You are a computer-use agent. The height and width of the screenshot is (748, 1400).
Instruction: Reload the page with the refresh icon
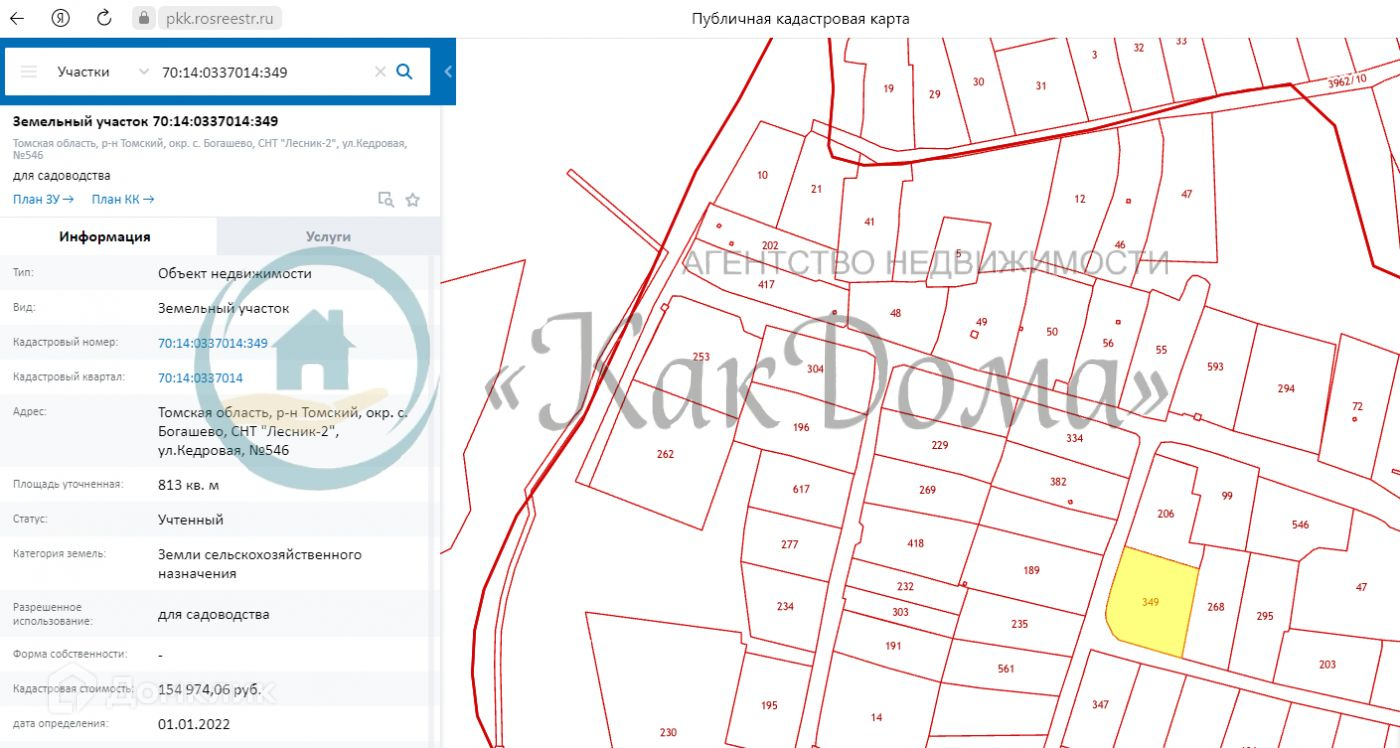pyautogui.click(x=103, y=18)
